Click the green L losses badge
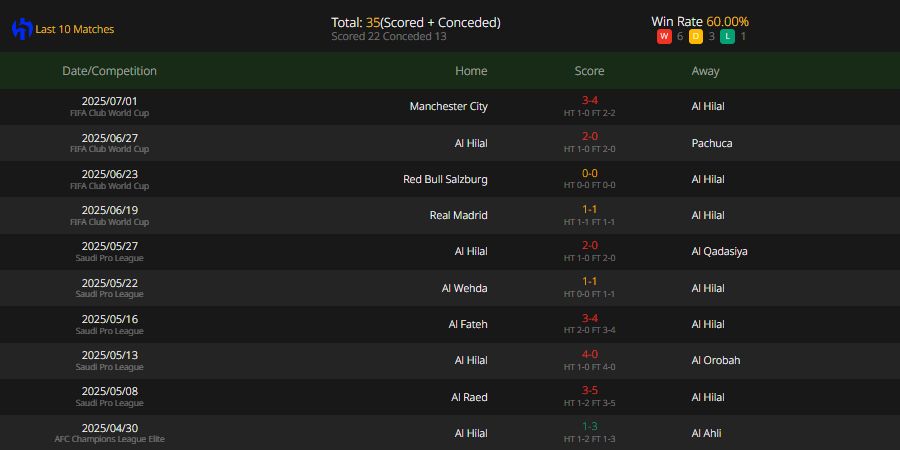This screenshot has width=900, height=450. [727, 37]
